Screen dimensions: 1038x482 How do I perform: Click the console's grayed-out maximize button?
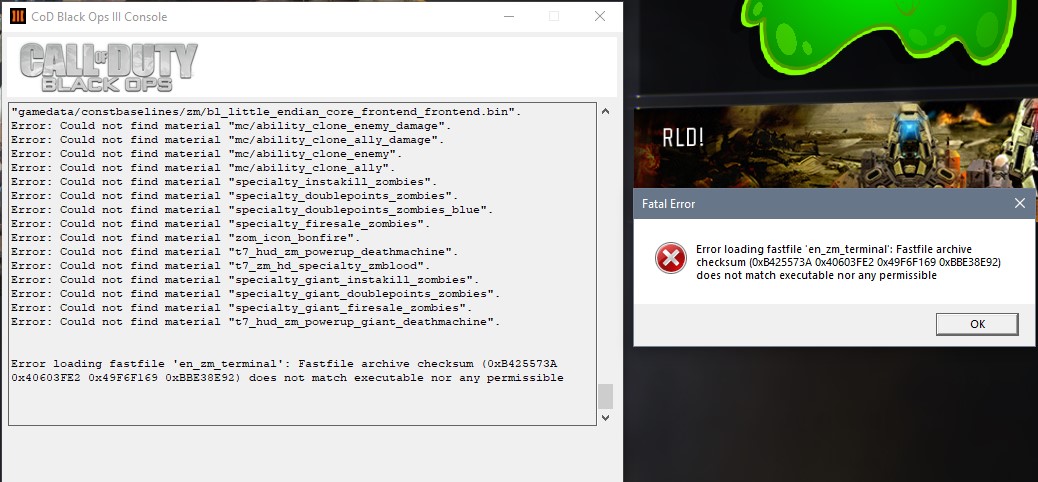click(x=554, y=16)
